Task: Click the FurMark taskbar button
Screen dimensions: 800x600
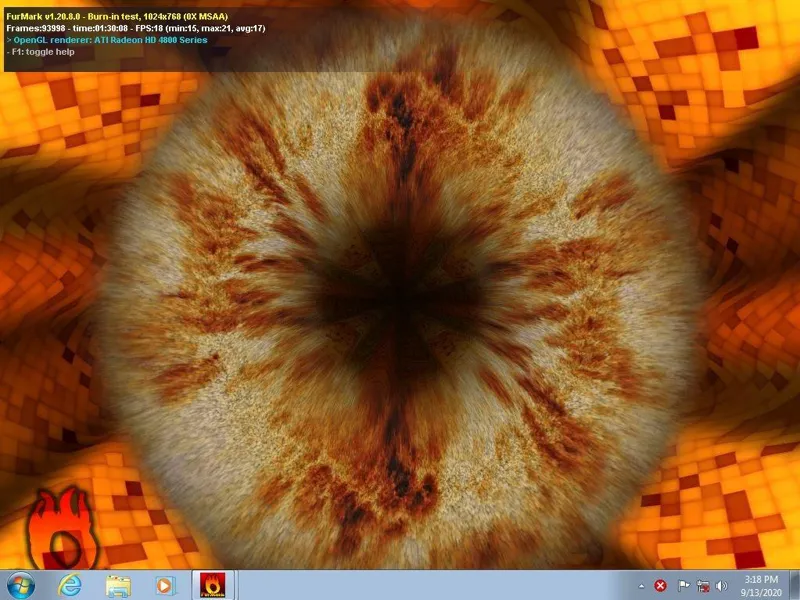Action: coord(212,584)
